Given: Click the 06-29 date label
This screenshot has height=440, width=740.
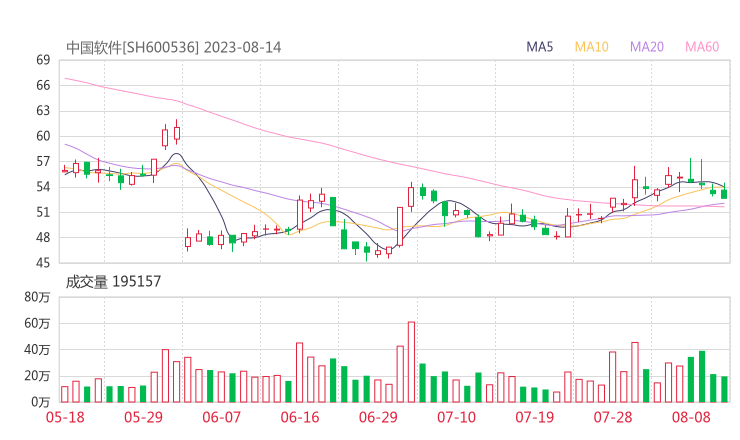Looking at the screenshot, I should pos(378,417).
